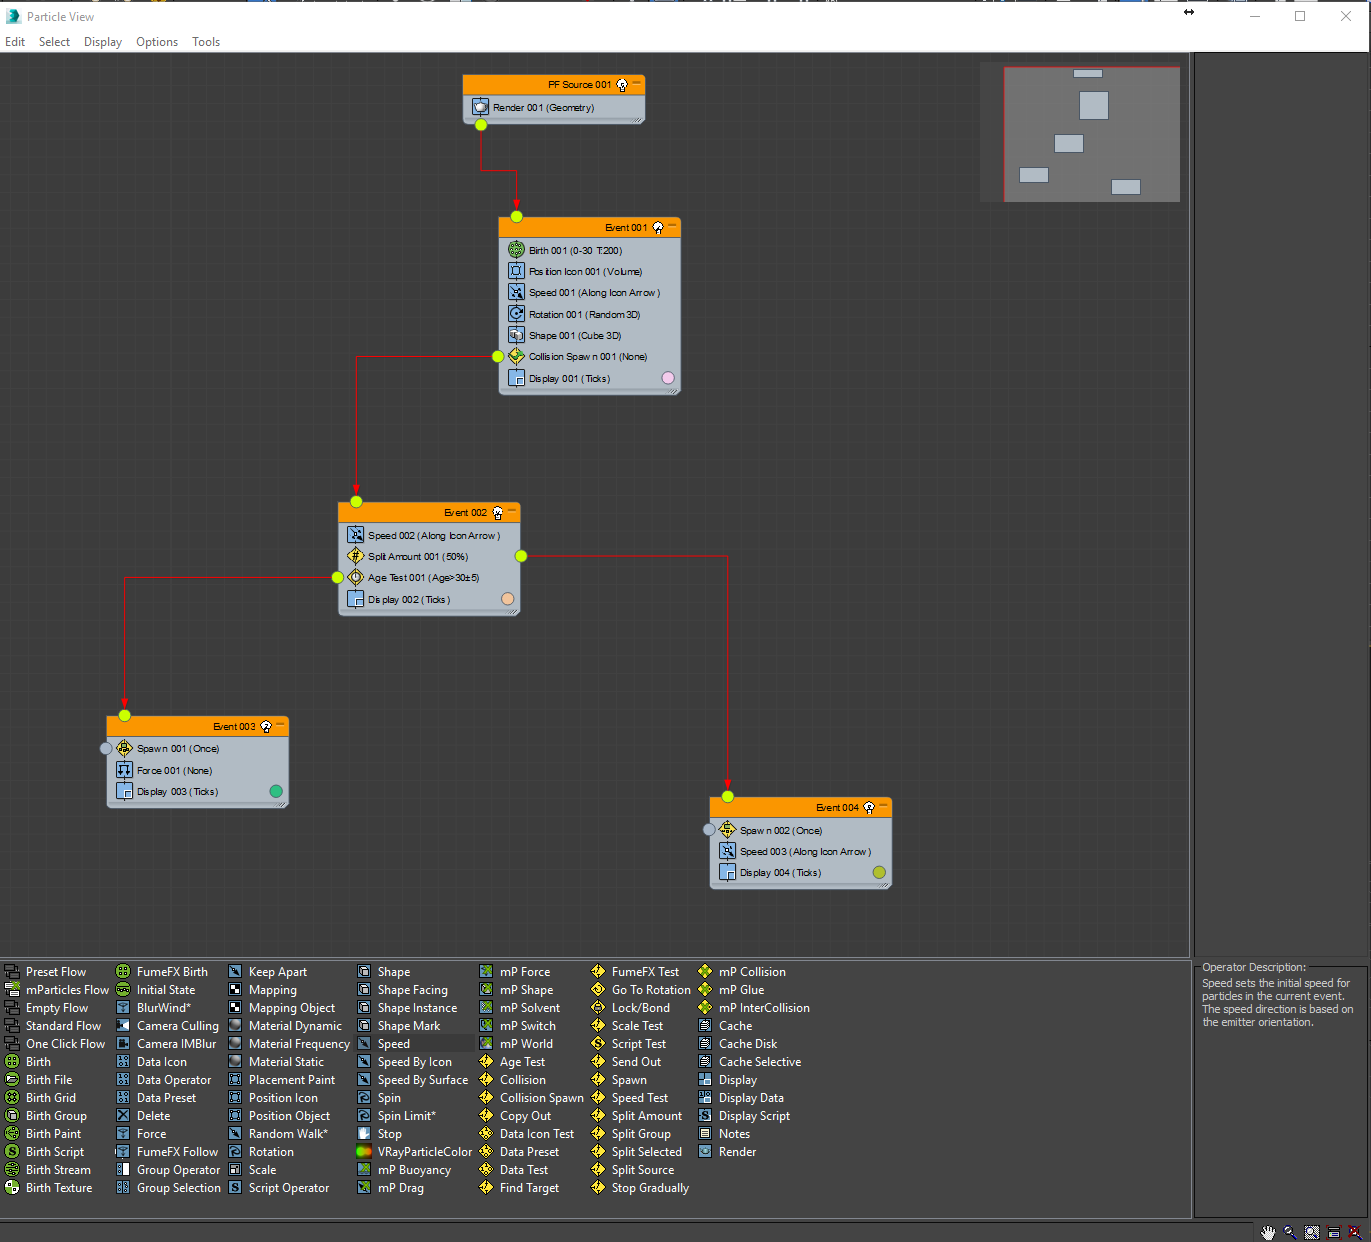Viewport: 1371px width, 1242px height.
Task: Toggle the Event 003 lightbulb
Action: 266,727
